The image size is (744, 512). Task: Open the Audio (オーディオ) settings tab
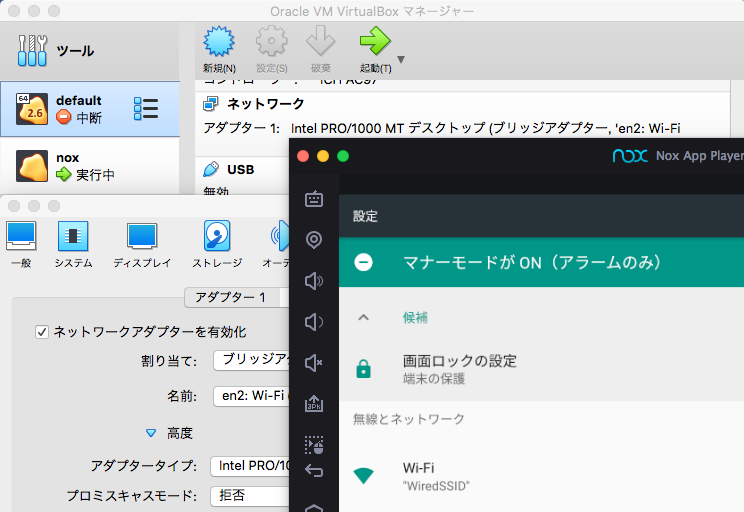tap(276, 244)
